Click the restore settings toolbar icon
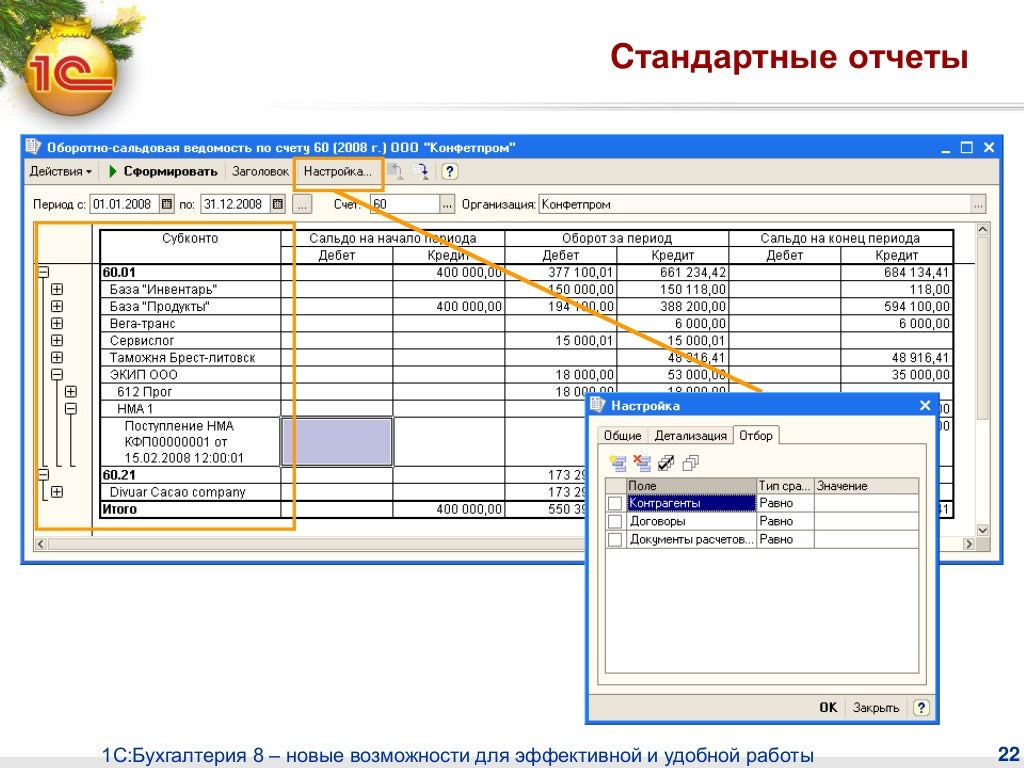The height and width of the screenshot is (768, 1024). pos(395,172)
